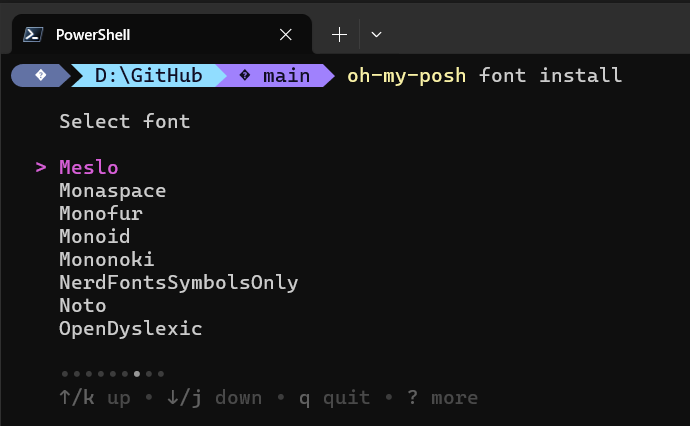
Task: Click the 'Select font' heading
Action: tap(125, 121)
